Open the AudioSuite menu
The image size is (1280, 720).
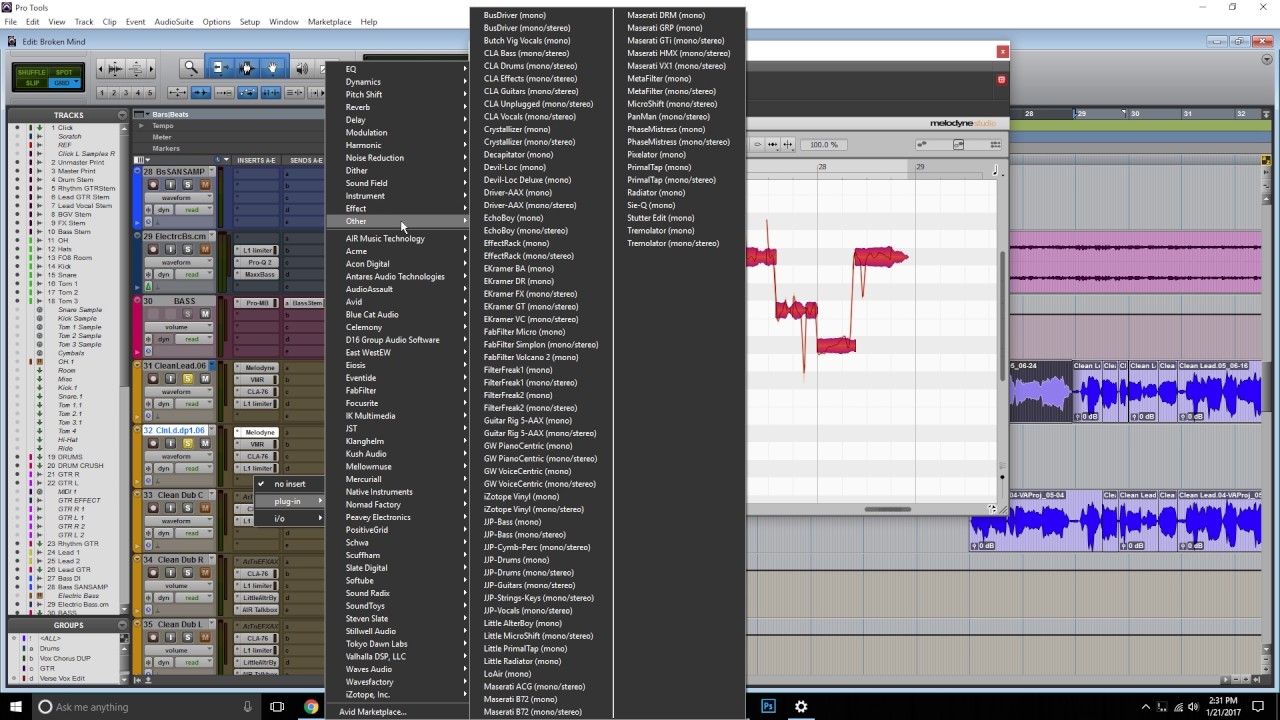tap(174, 22)
